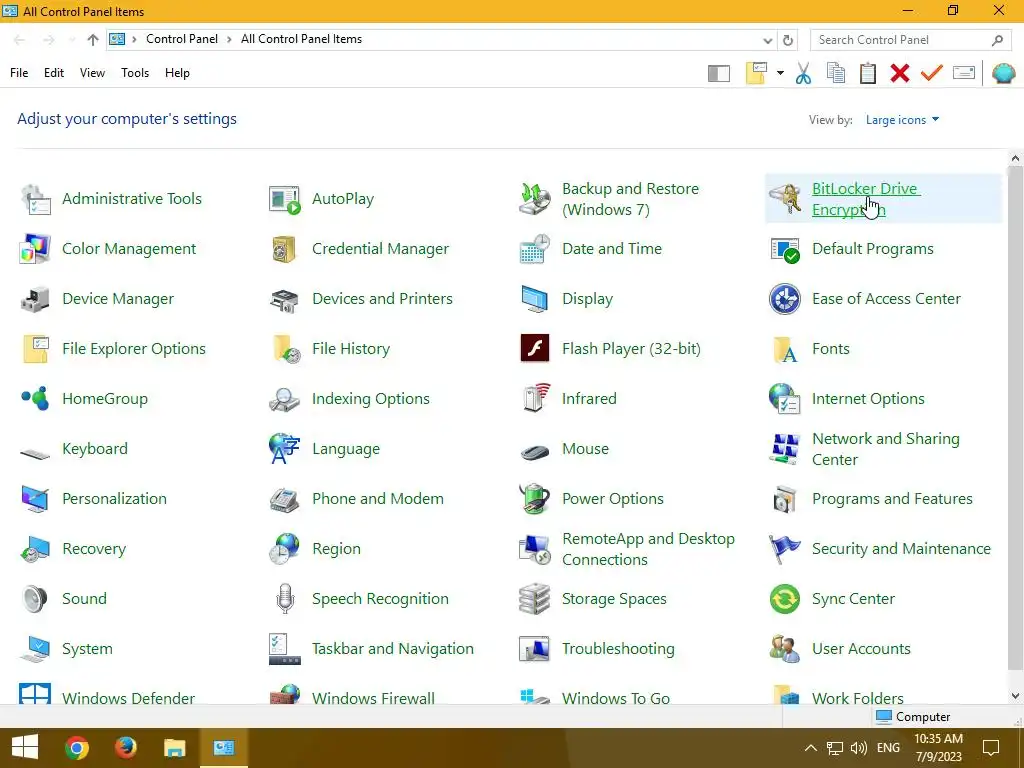This screenshot has height=768, width=1024.
Task: Open the Tools menu
Action: [x=135, y=73]
